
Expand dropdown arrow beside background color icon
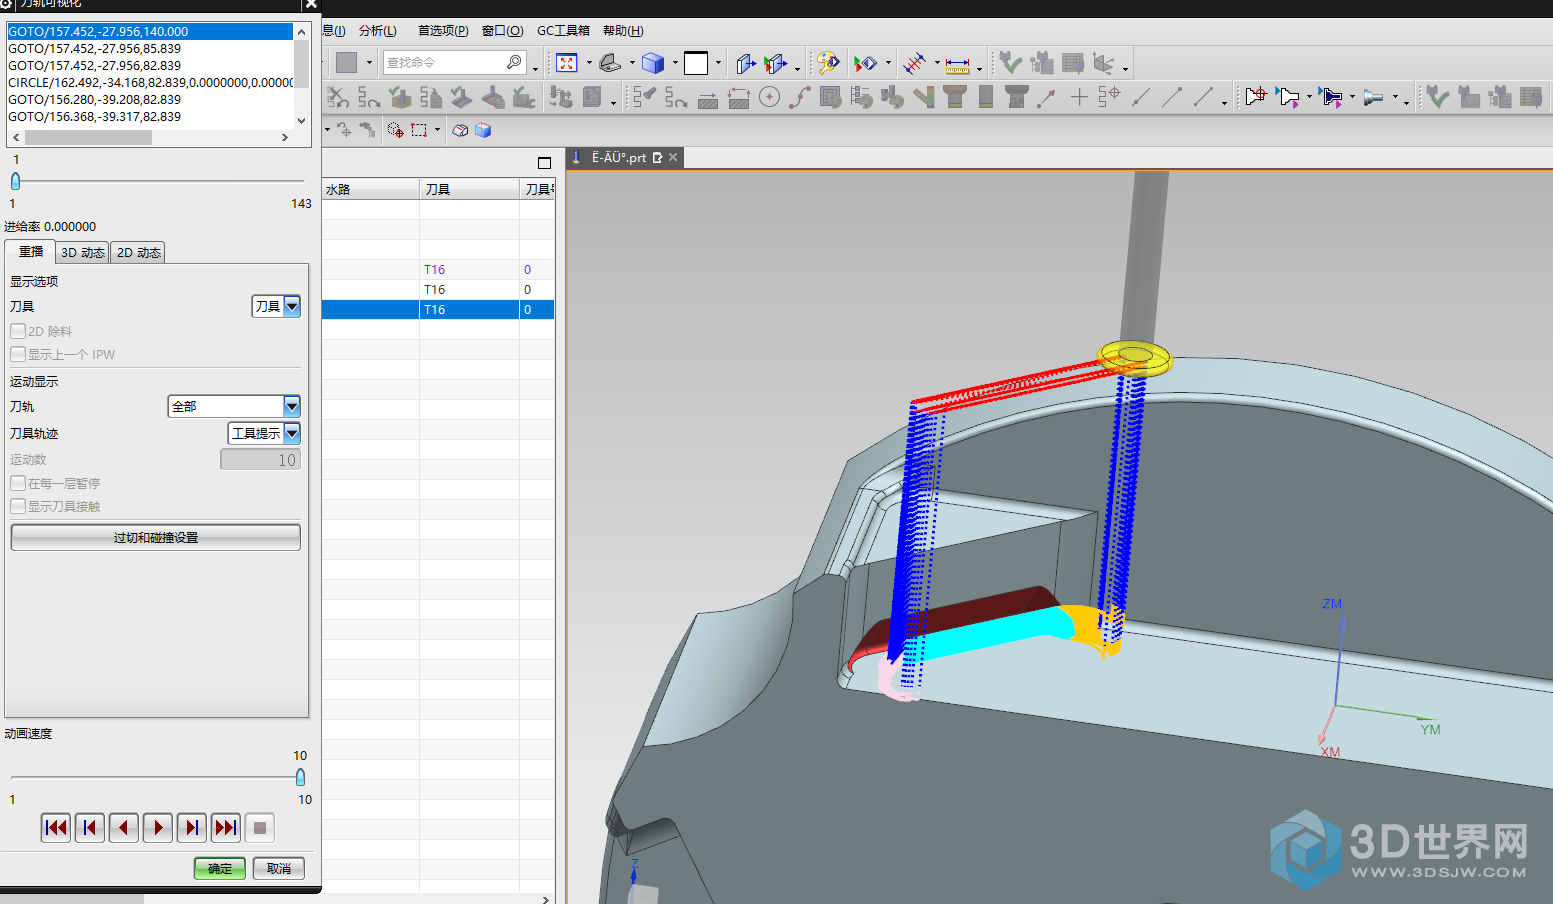point(718,63)
